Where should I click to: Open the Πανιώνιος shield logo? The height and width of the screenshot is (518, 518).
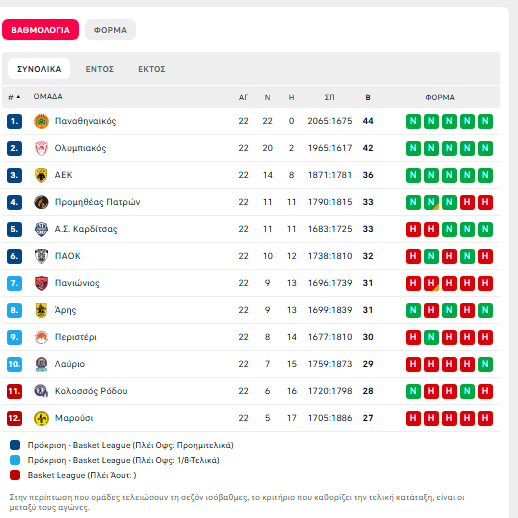tap(41, 283)
